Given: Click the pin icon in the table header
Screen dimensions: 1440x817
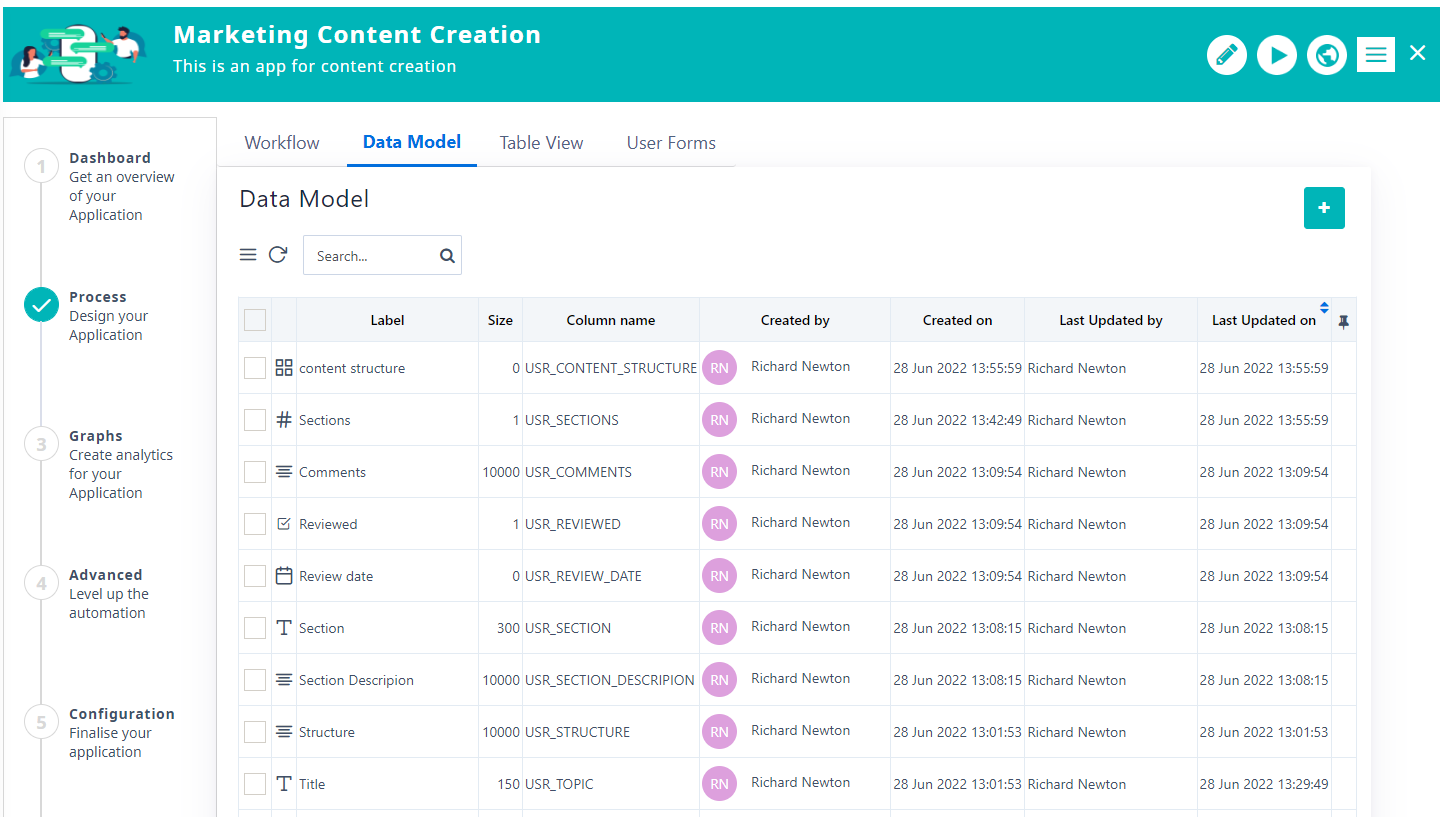Looking at the screenshot, I should 1344,320.
